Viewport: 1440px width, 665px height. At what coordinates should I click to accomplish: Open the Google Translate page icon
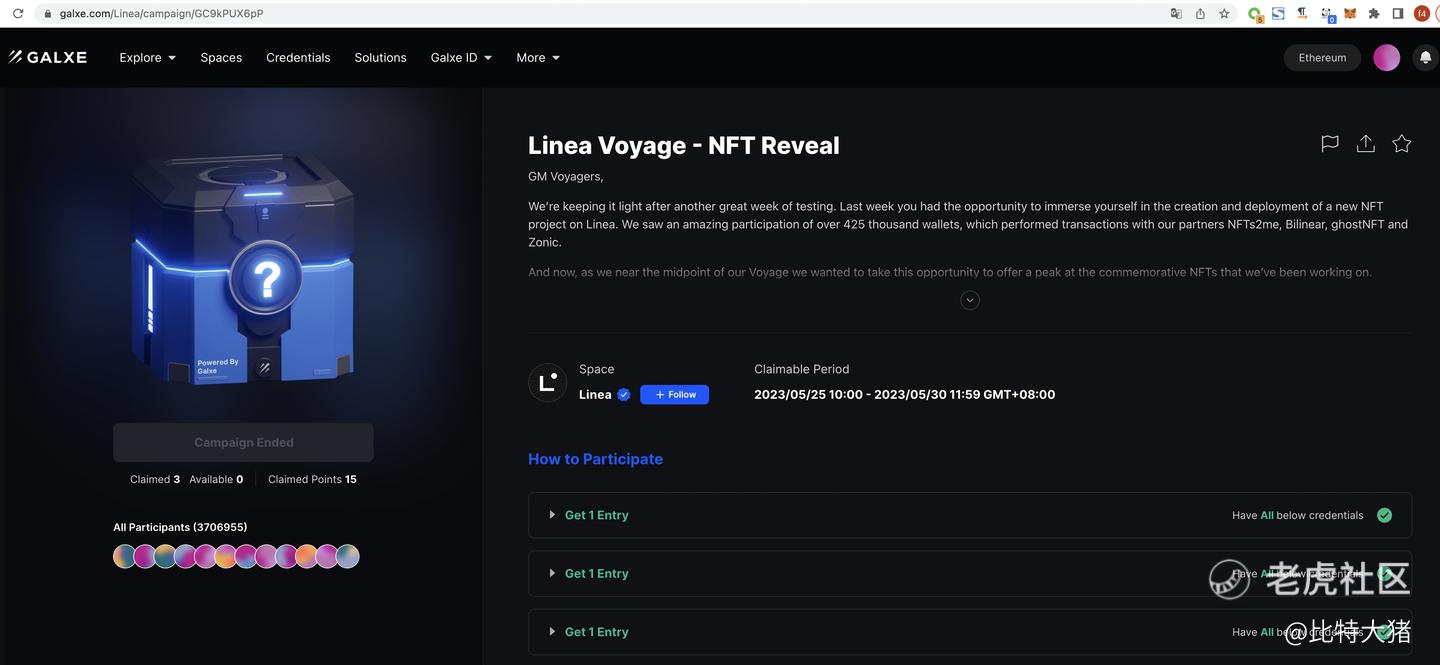click(1176, 14)
